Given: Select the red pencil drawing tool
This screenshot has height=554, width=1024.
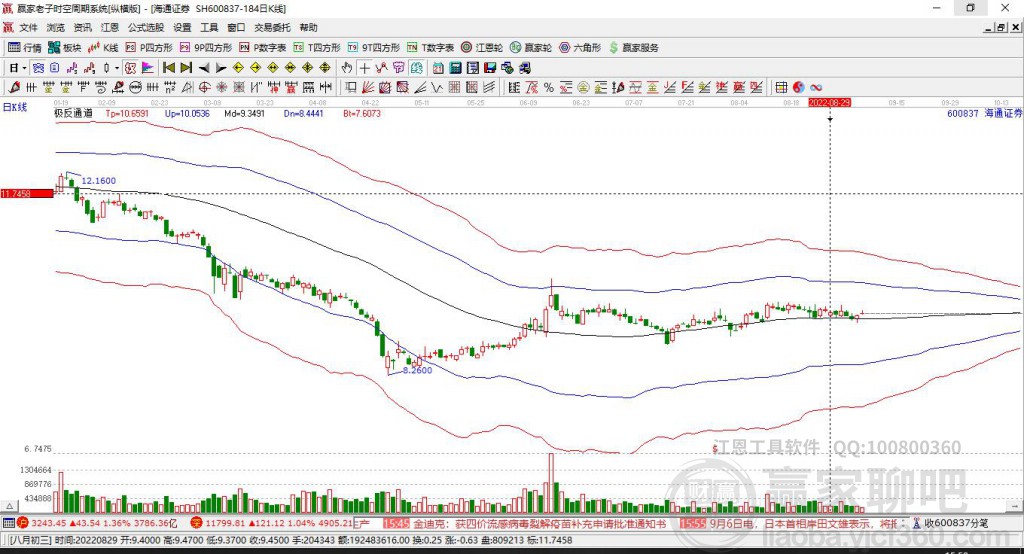Looking at the screenshot, I should point(14,88).
